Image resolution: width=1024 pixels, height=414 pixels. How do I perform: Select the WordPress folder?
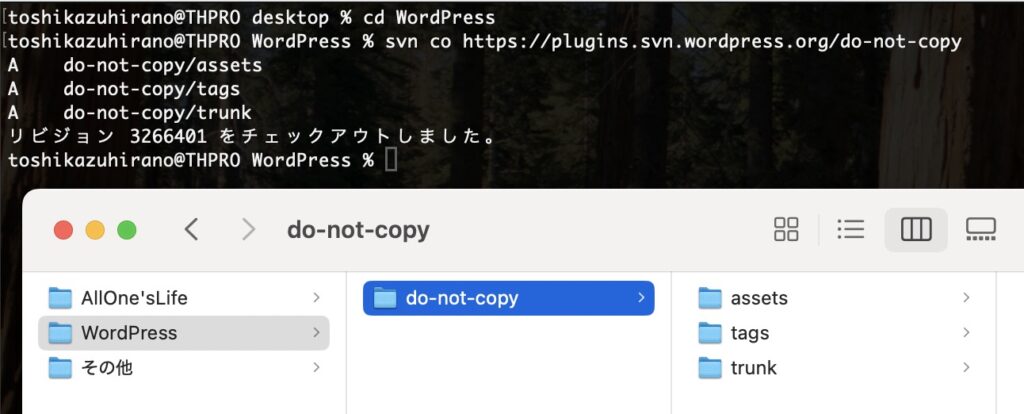[184, 333]
